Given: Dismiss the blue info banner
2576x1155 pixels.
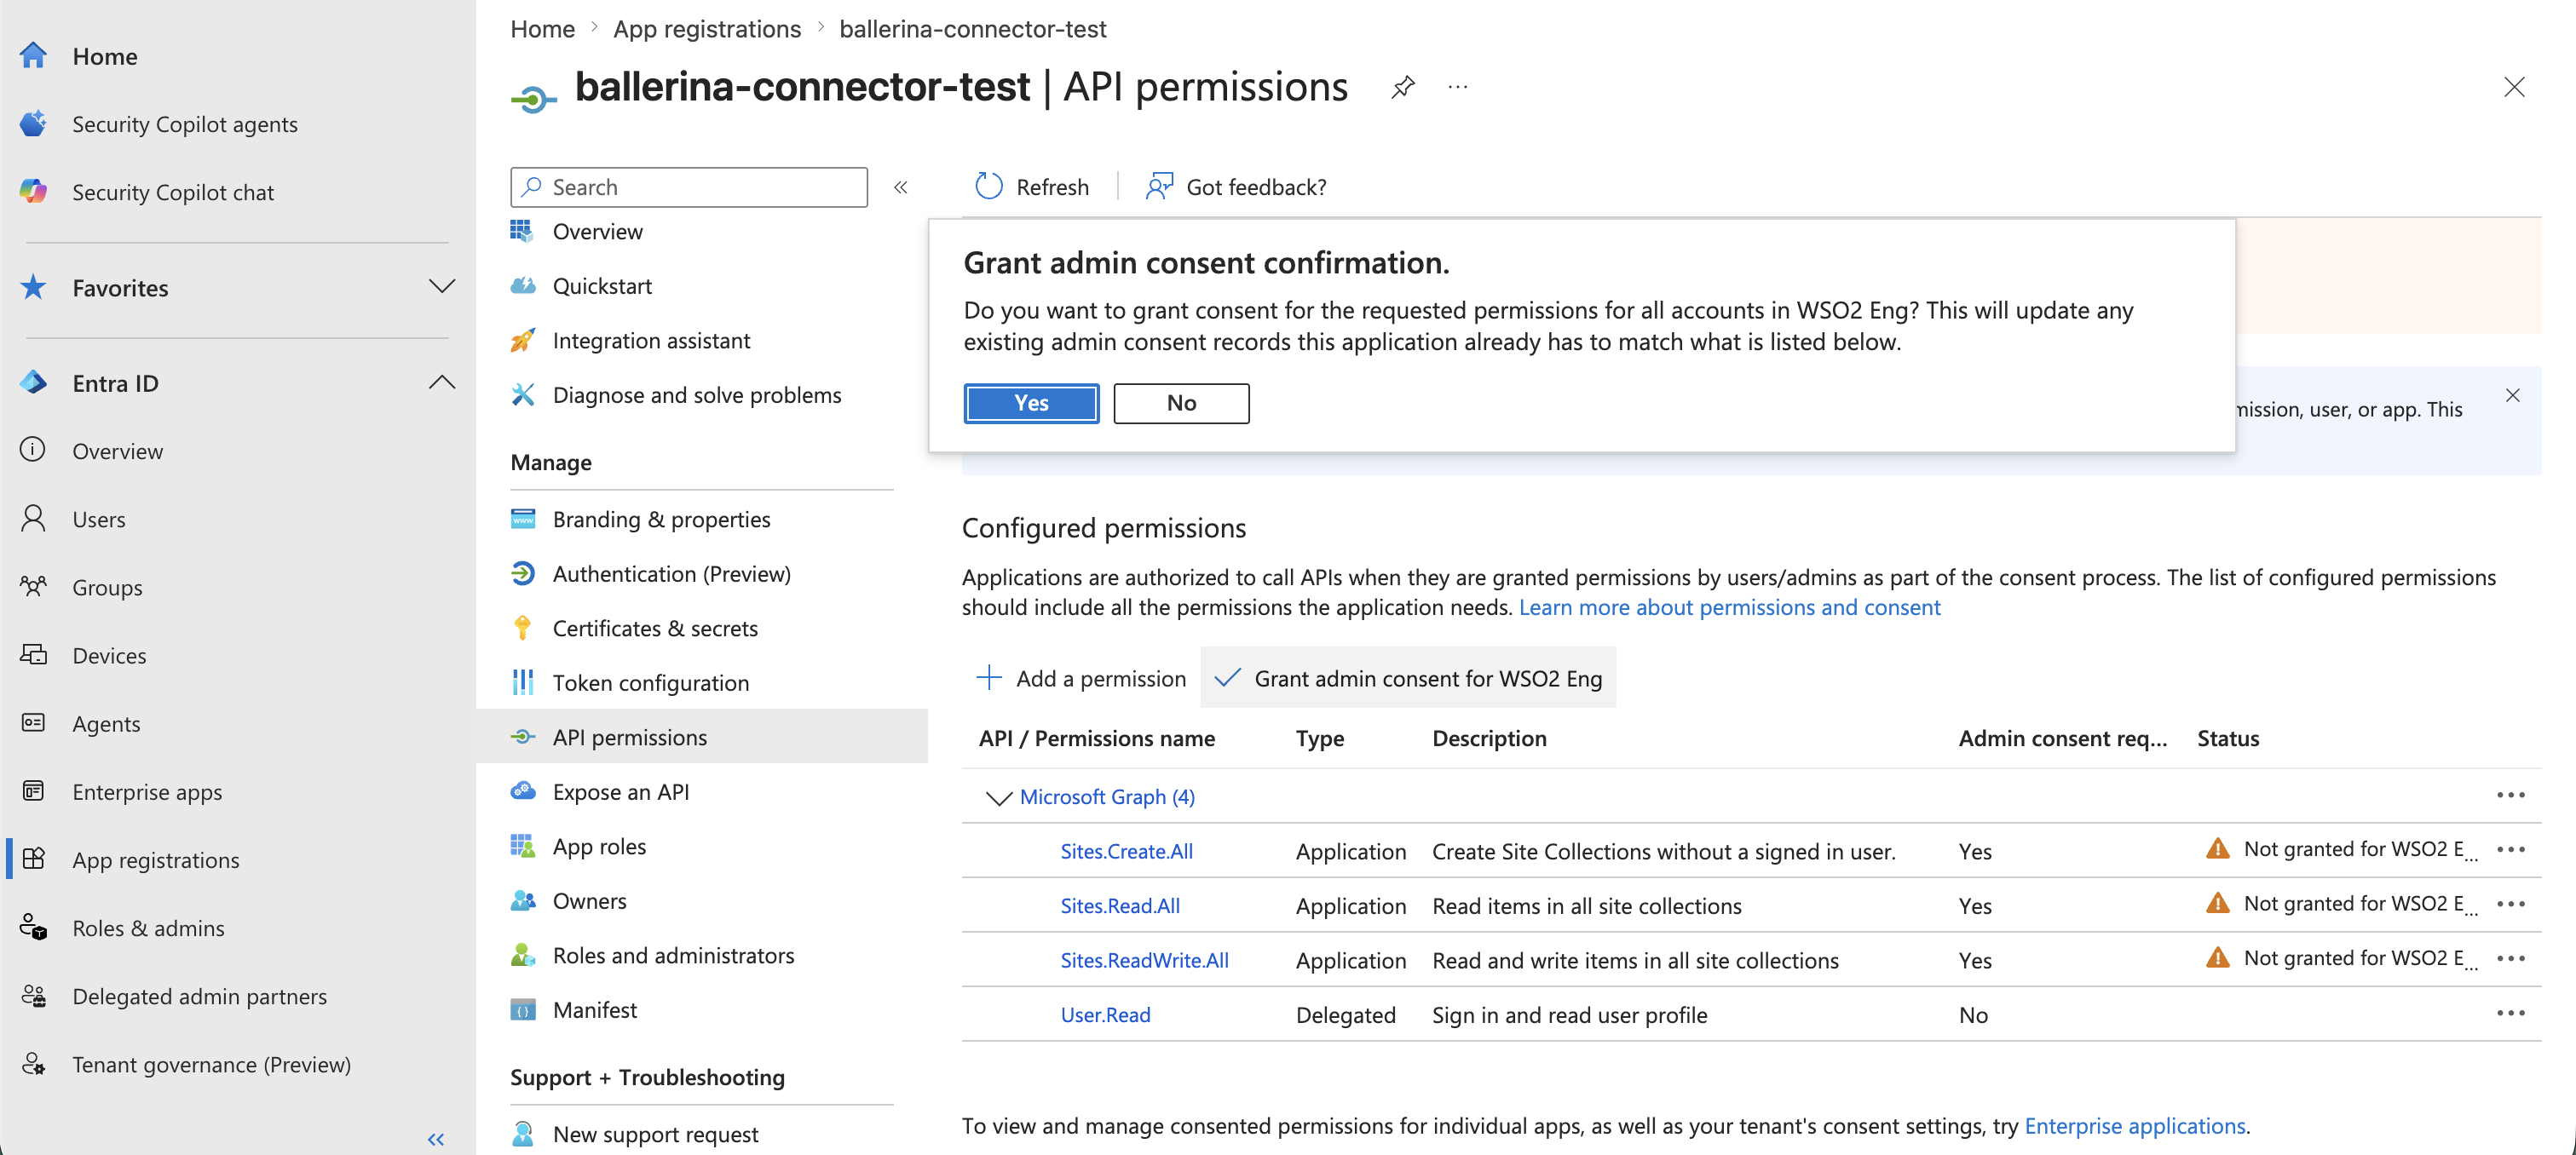Looking at the screenshot, I should (2513, 395).
